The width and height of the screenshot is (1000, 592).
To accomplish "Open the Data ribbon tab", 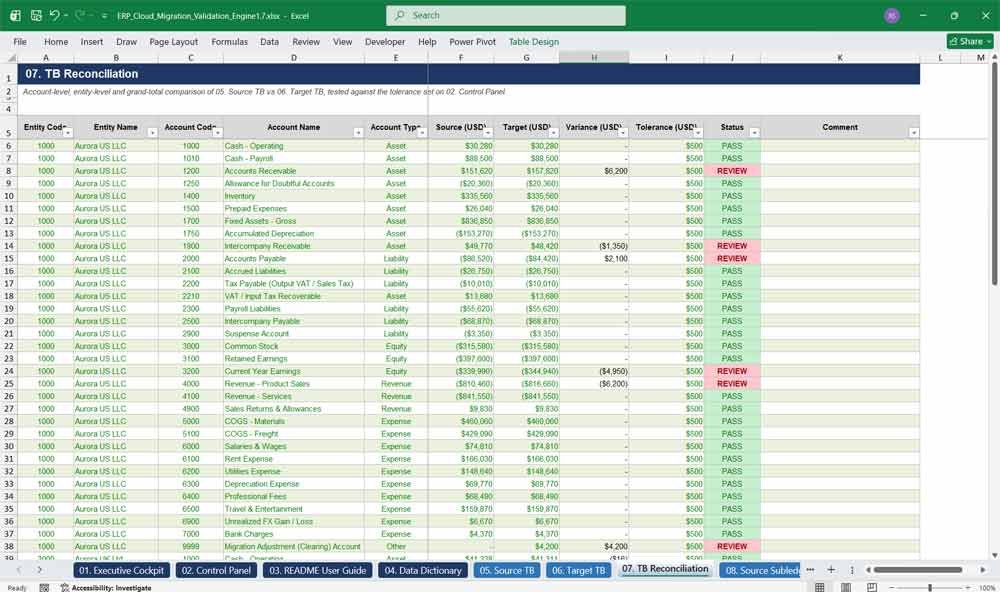I will tap(269, 41).
